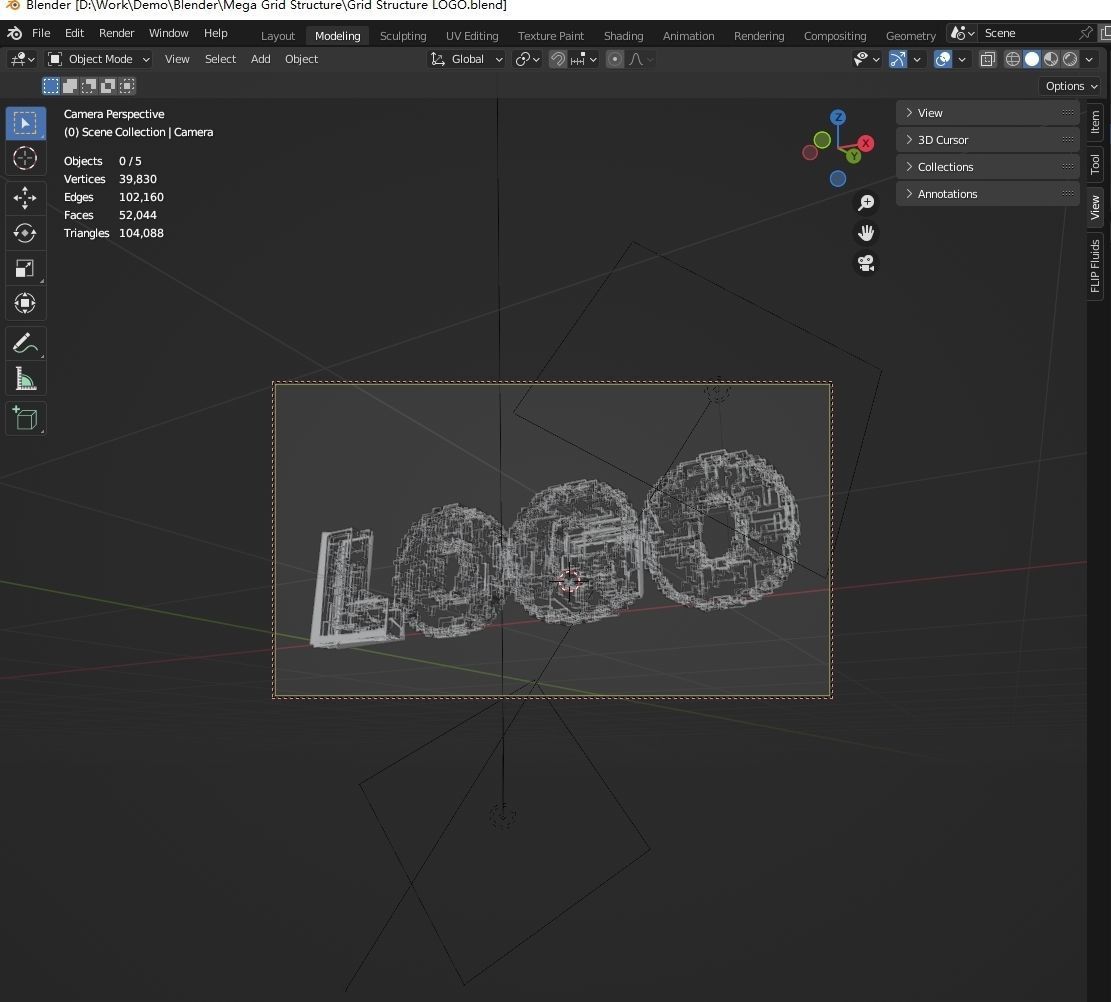Open the viewport Select menu
1111x1002 pixels.
(220, 60)
